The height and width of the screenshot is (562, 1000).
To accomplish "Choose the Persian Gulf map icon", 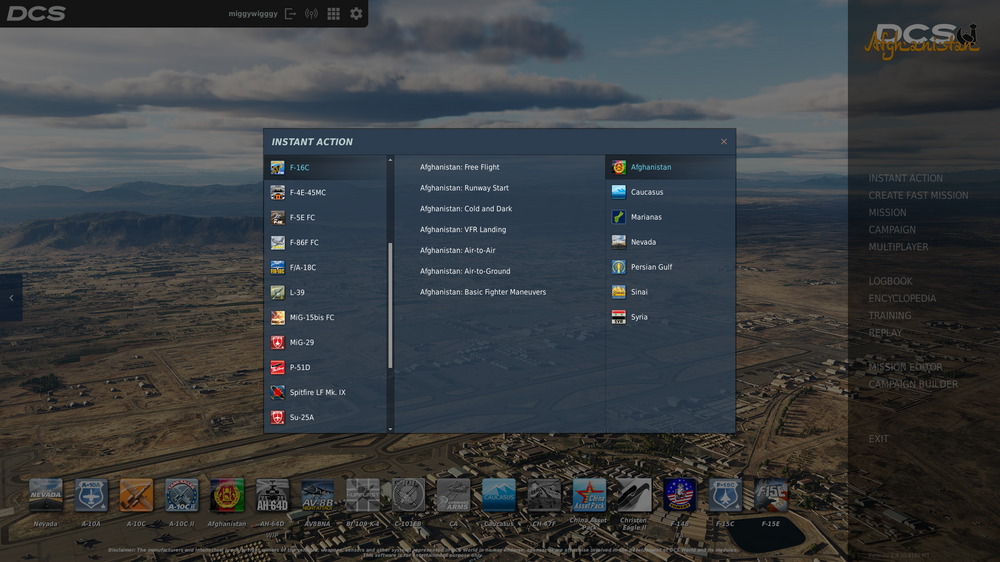I will pyautogui.click(x=619, y=267).
